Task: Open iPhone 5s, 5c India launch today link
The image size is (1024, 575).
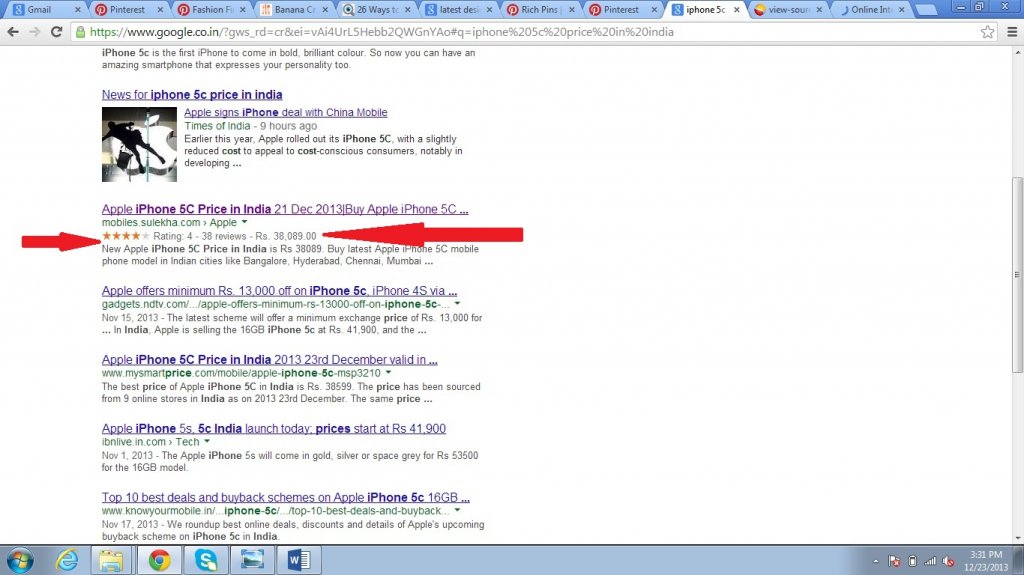Action: (x=274, y=429)
